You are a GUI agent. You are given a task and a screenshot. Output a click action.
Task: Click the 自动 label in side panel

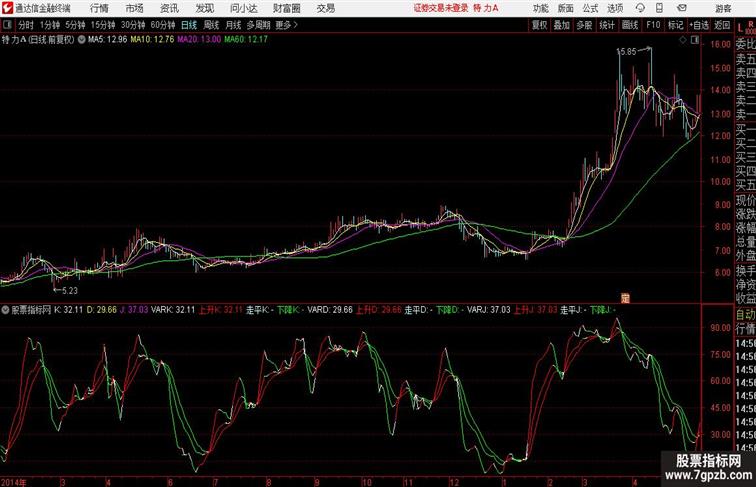(x=745, y=315)
